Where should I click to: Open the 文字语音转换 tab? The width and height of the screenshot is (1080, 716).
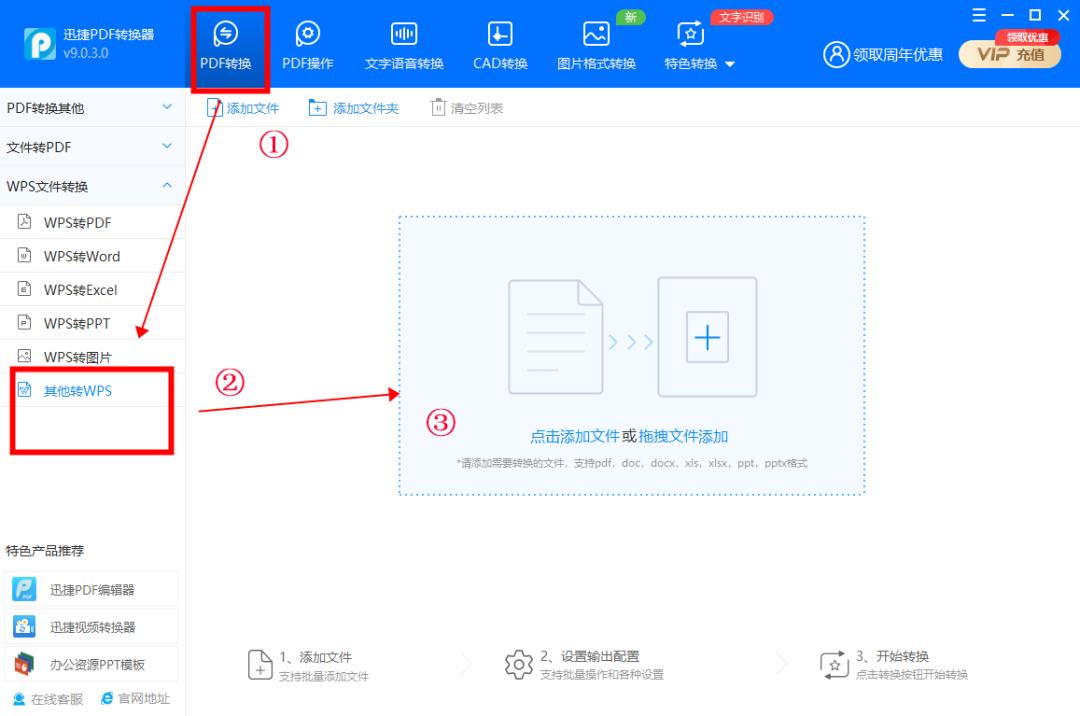pos(404,46)
